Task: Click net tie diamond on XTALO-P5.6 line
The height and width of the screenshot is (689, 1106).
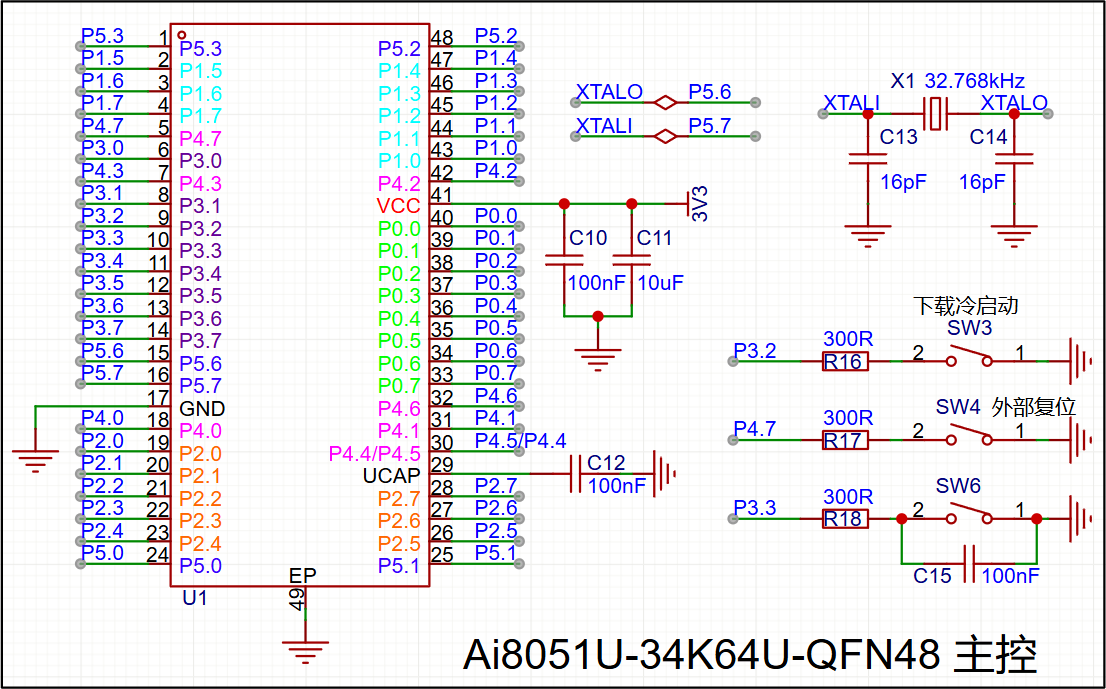Action: click(665, 103)
